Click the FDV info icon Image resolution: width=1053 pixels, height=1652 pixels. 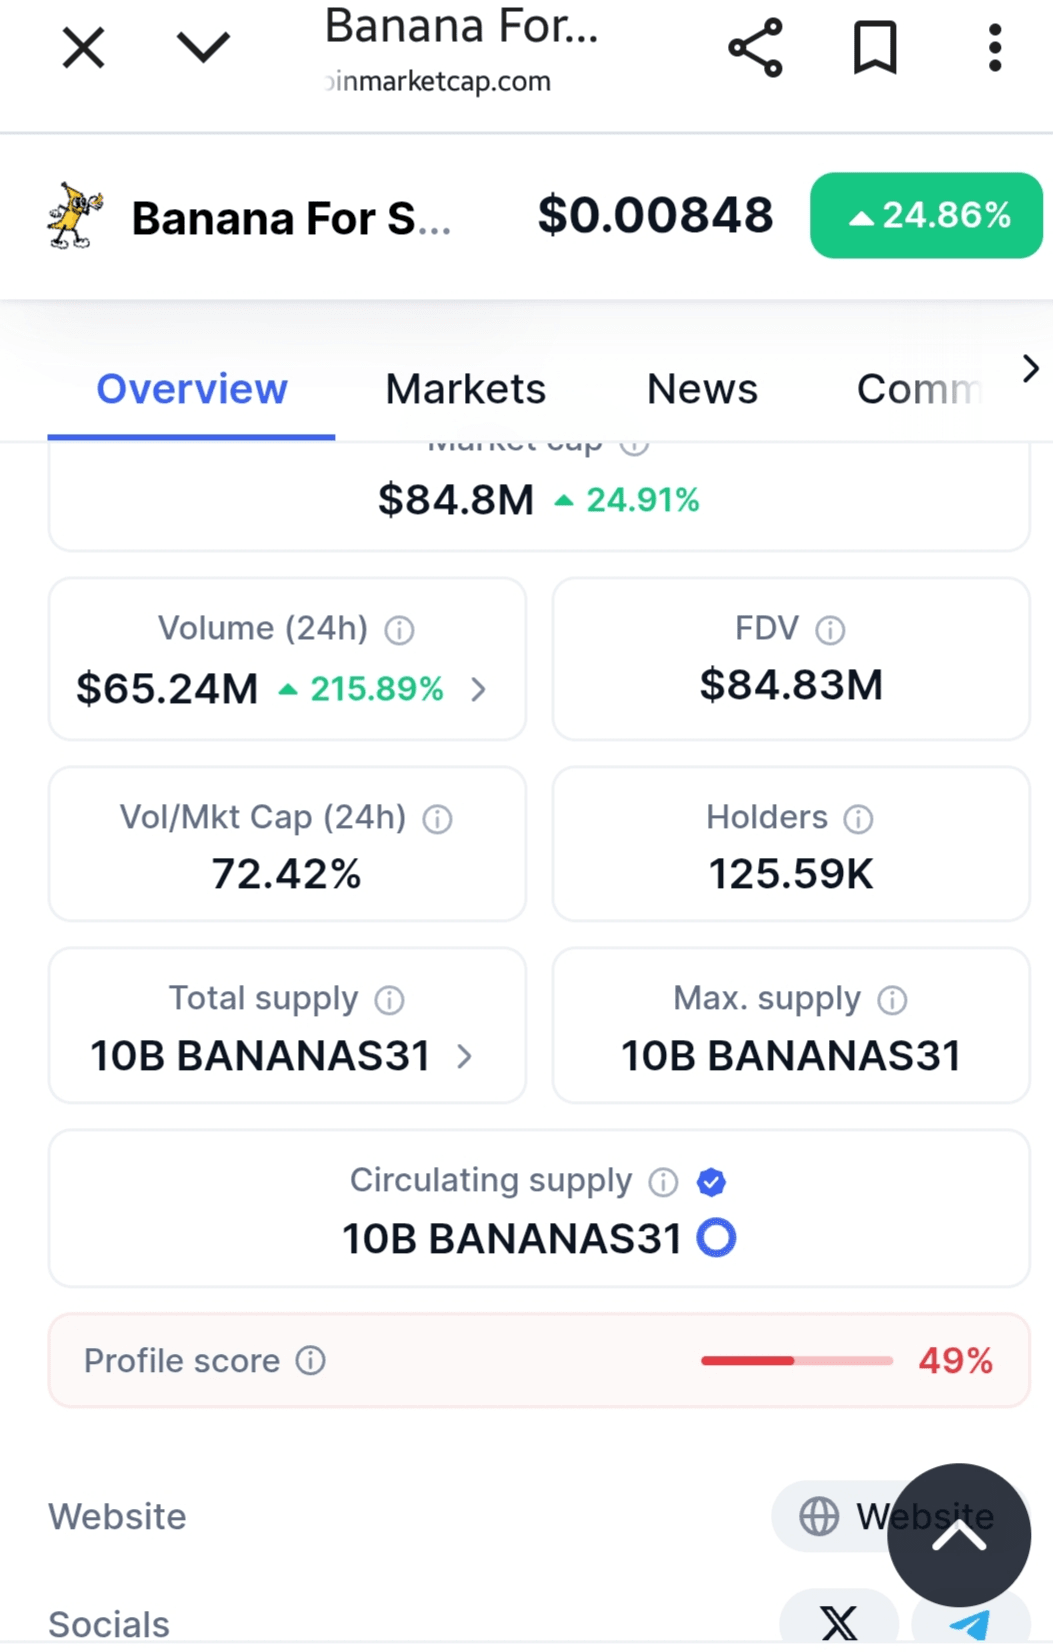pyautogui.click(x=830, y=630)
